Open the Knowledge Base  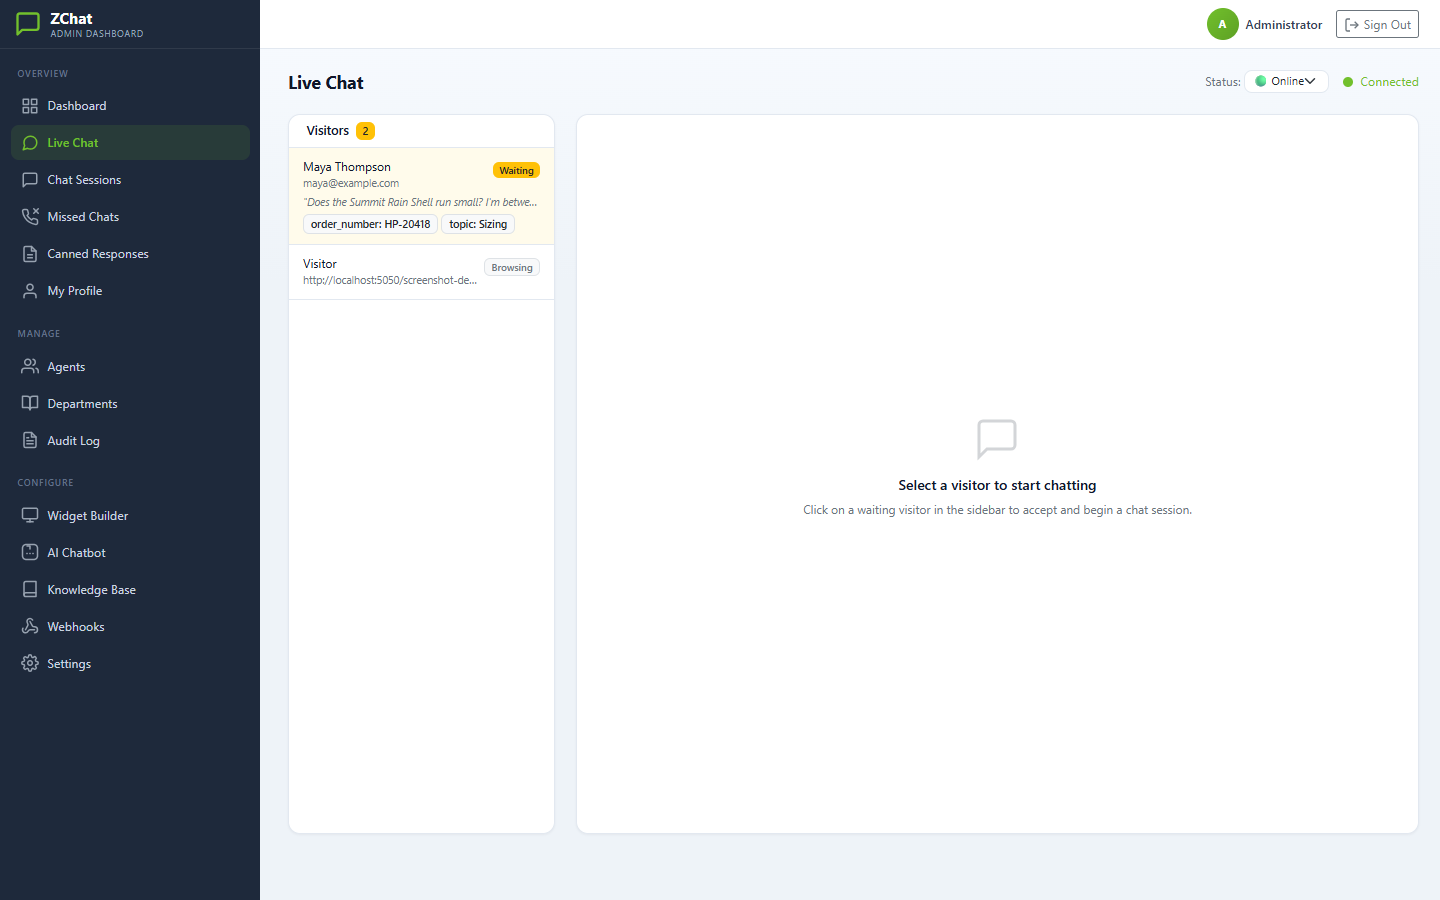point(130,590)
